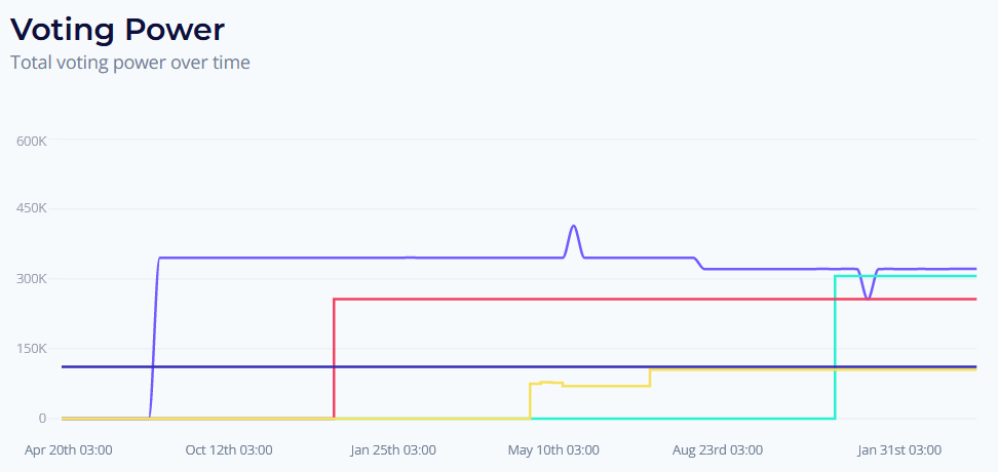Viewport: 999px width, 473px height.
Task: Click the Jan 31st 03:00 axis label
Action: [x=899, y=450]
